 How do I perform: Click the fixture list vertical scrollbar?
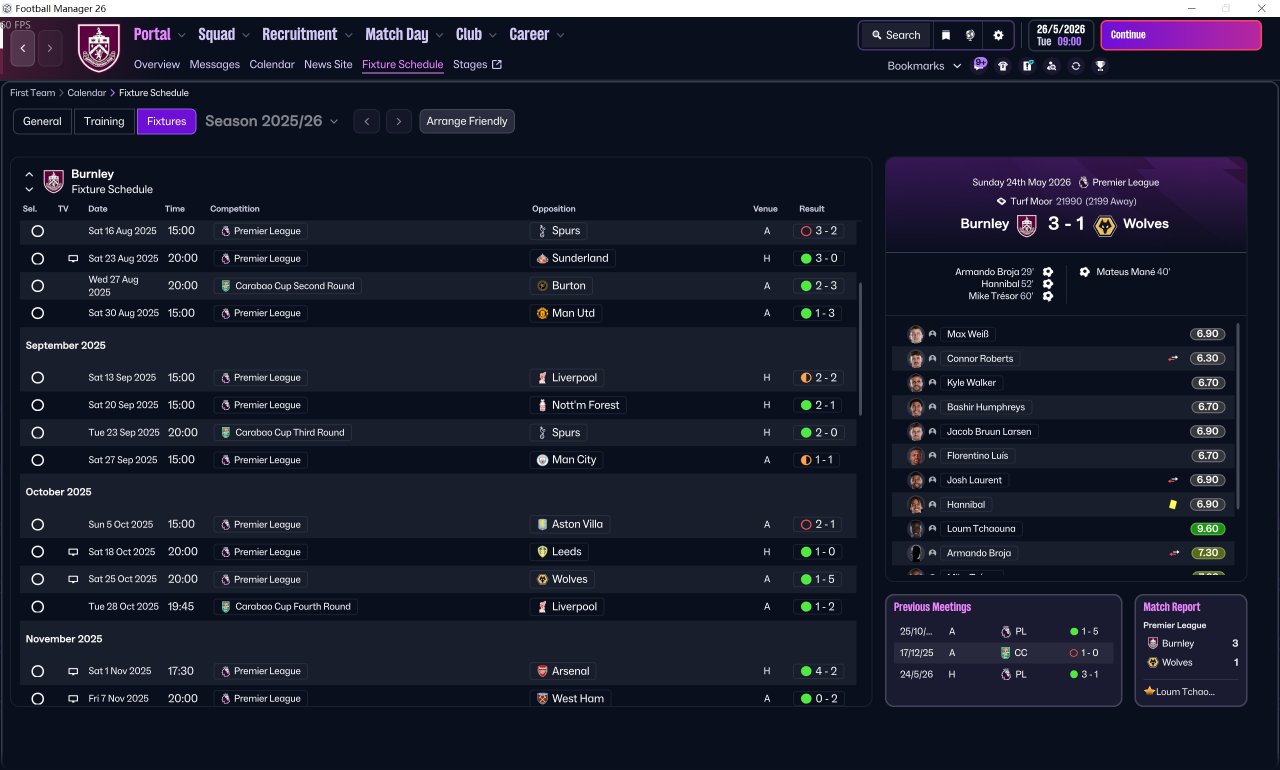pos(861,348)
